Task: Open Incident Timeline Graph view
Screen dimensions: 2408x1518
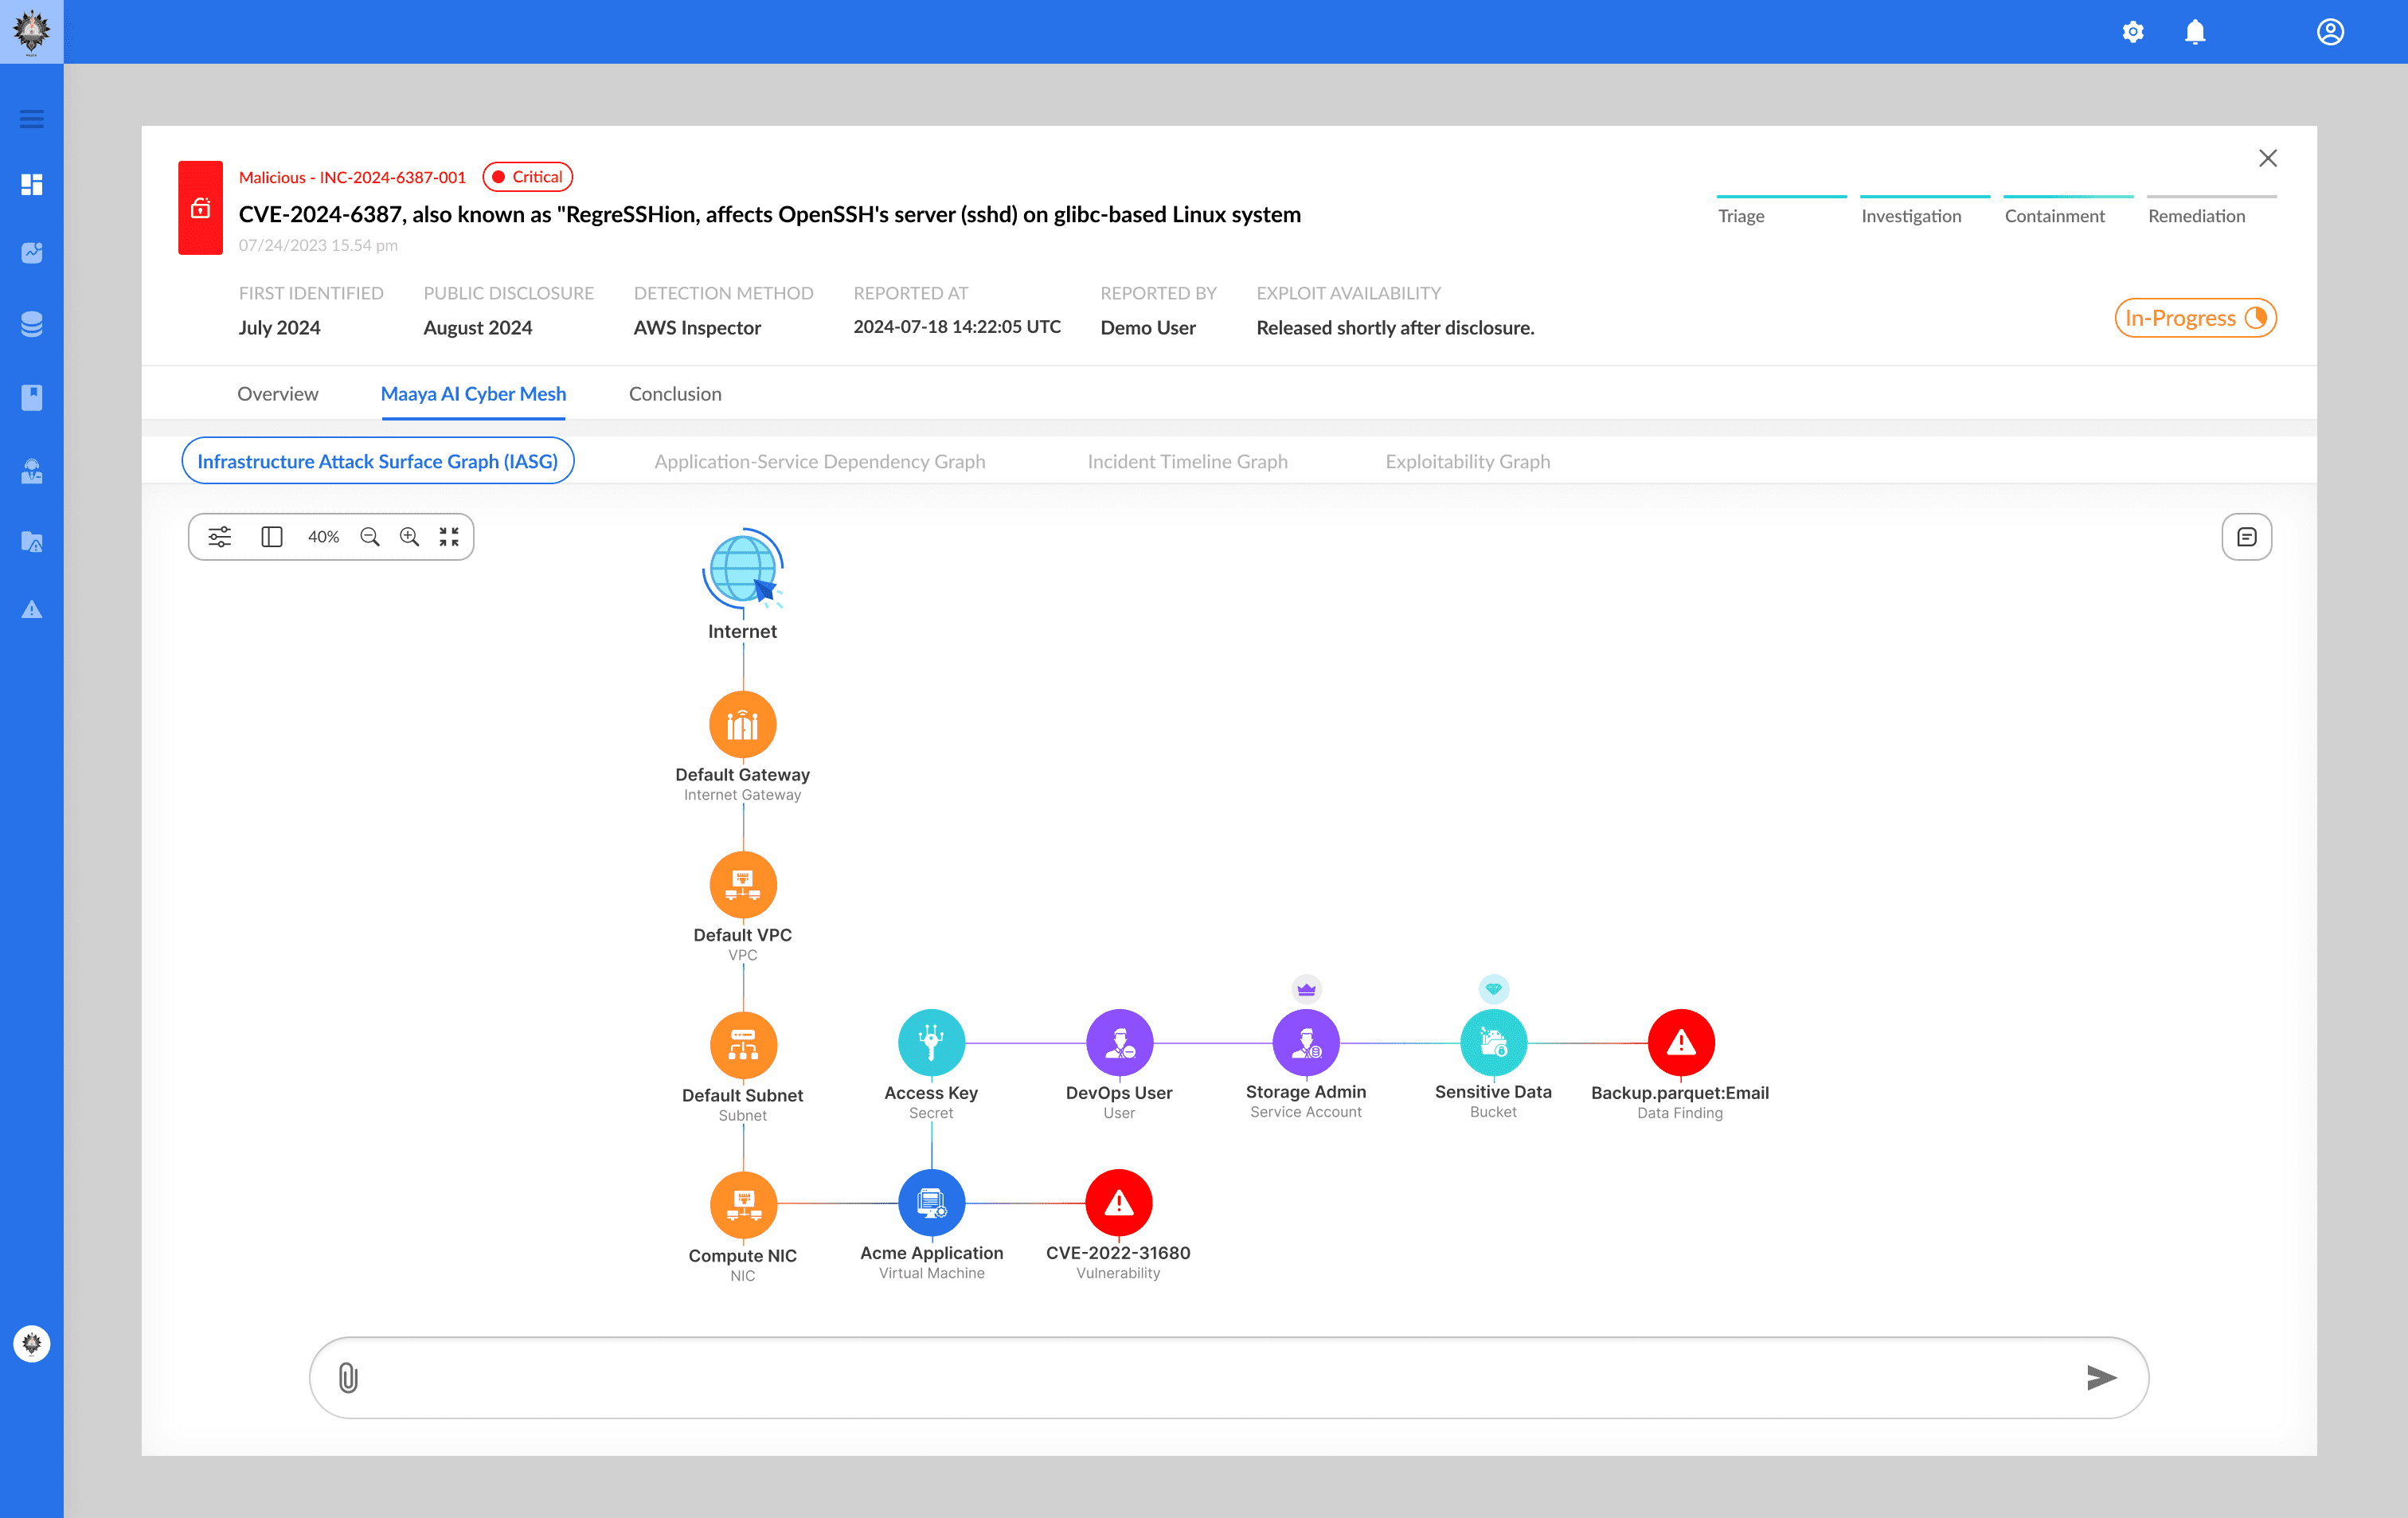Action: pyautogui.click(x=1187, y=461)
